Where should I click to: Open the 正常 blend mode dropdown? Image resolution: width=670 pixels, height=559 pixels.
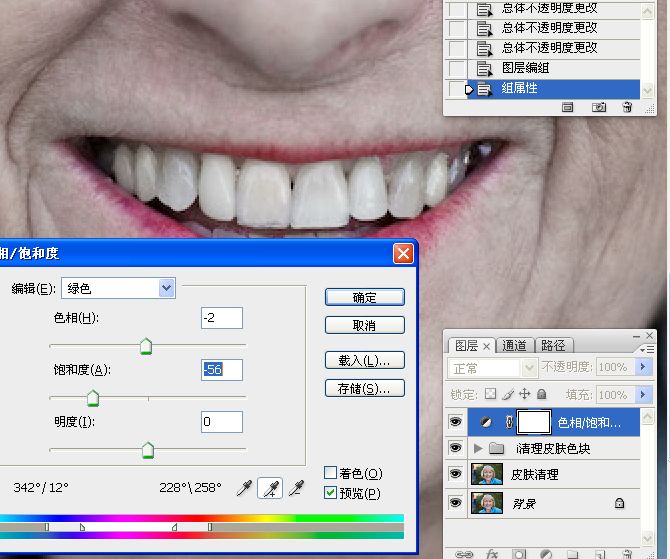pyautogui.click(x=529, y=368)
